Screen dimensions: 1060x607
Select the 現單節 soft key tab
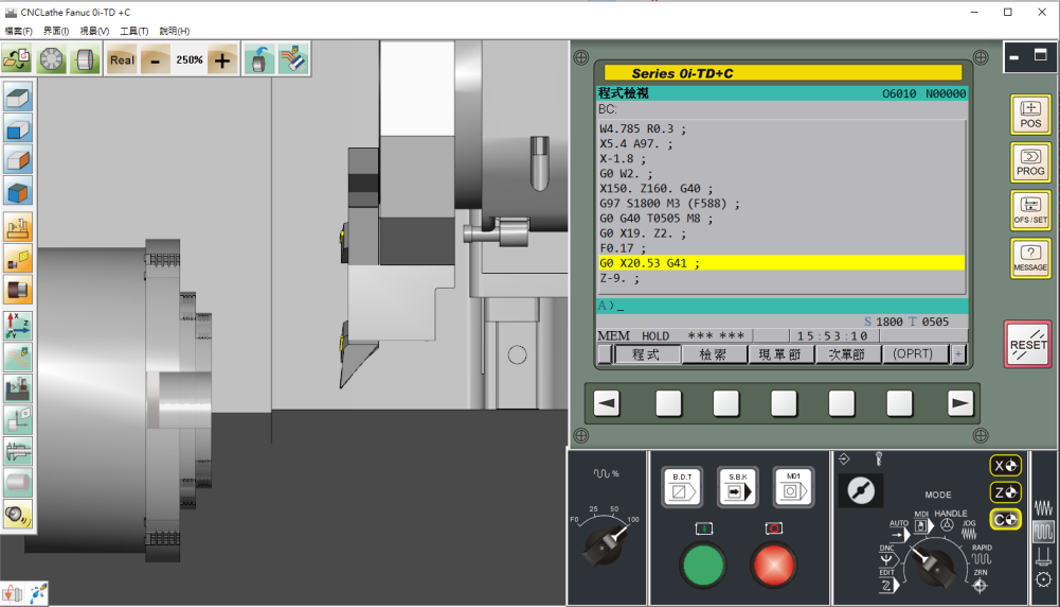coord(780,354)
